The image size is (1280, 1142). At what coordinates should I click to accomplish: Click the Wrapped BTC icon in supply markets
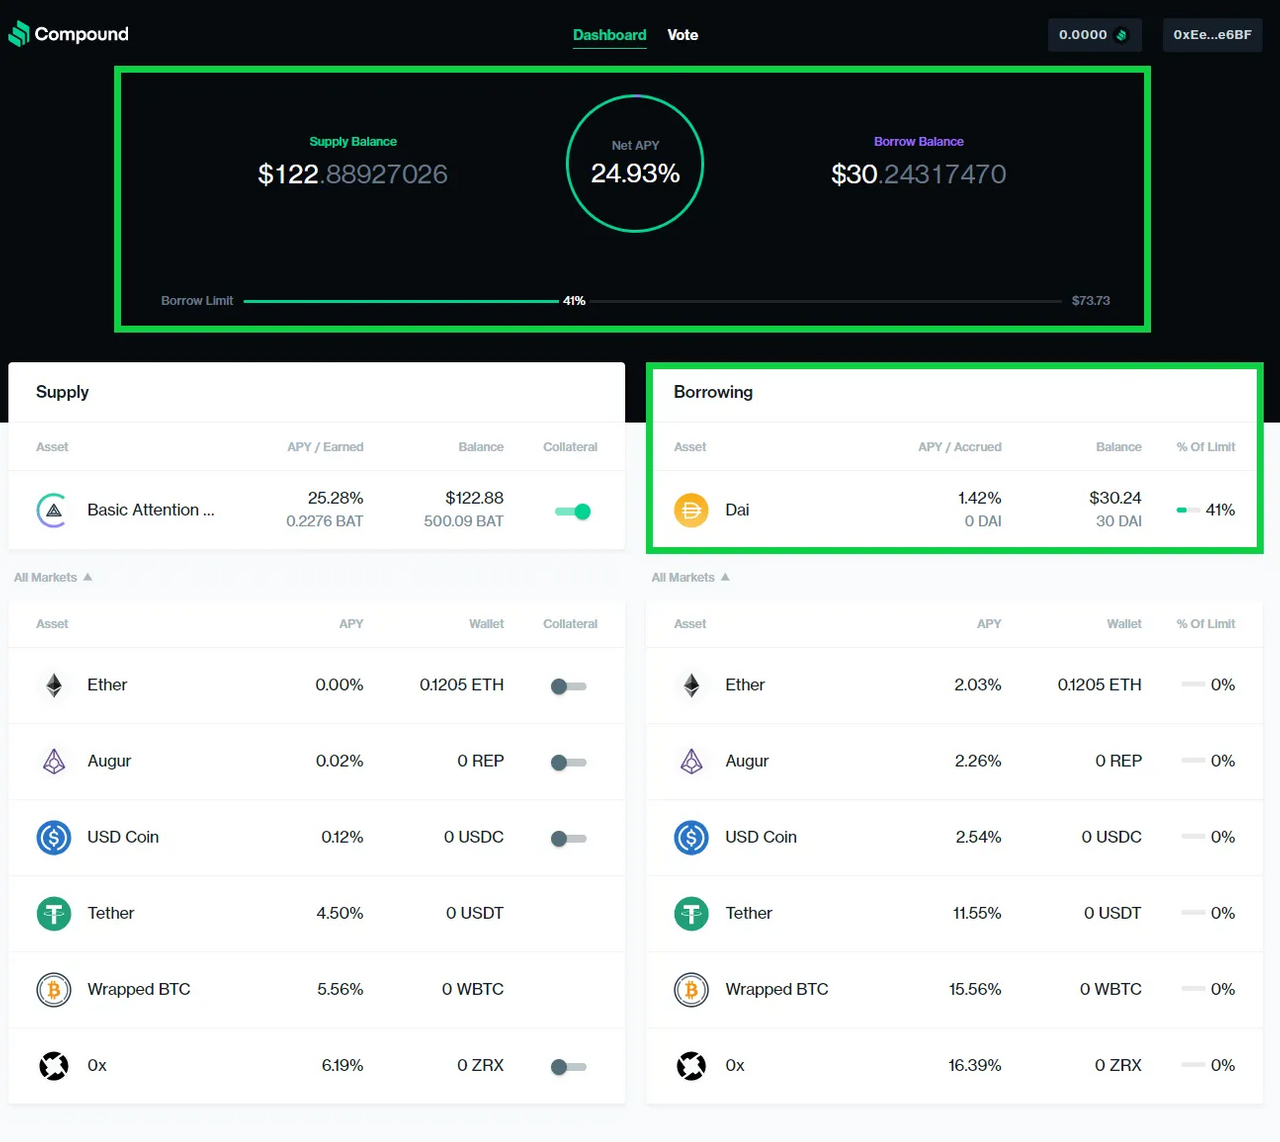coord(54,989)
